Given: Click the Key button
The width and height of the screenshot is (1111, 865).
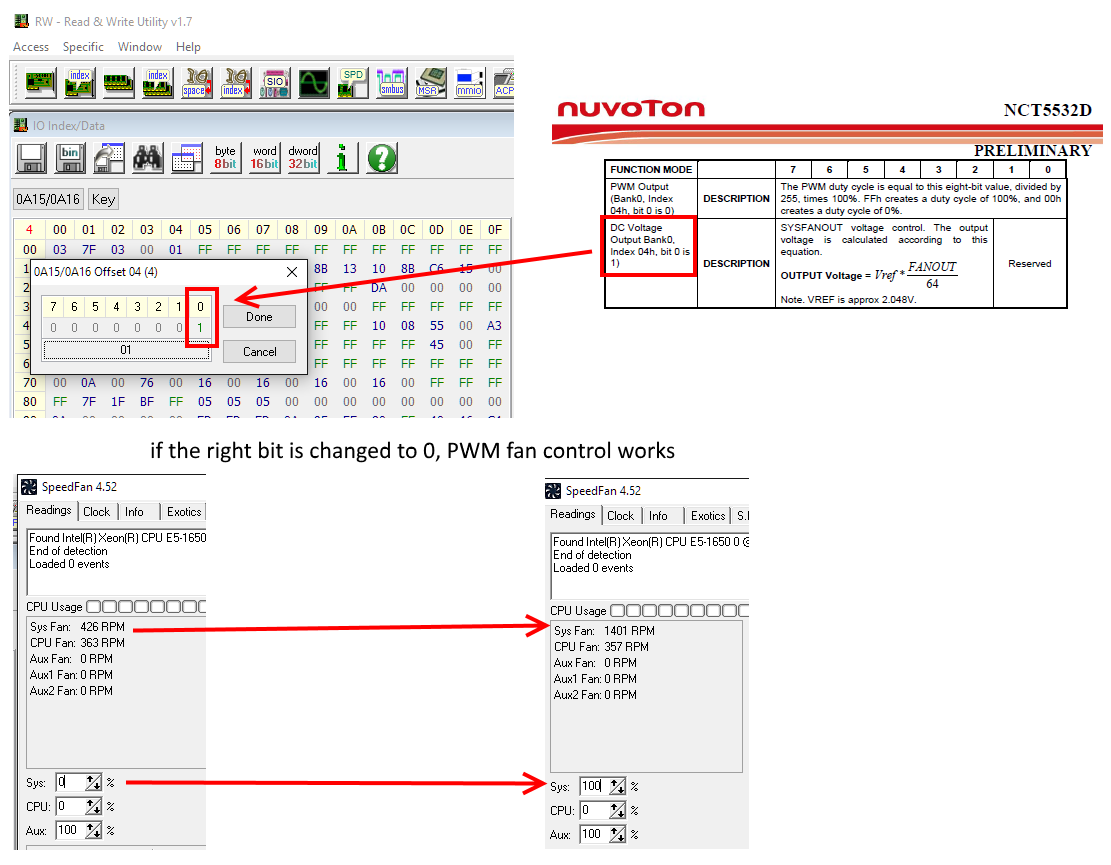Looking at the screenshot, I should (x=103, y=199).
